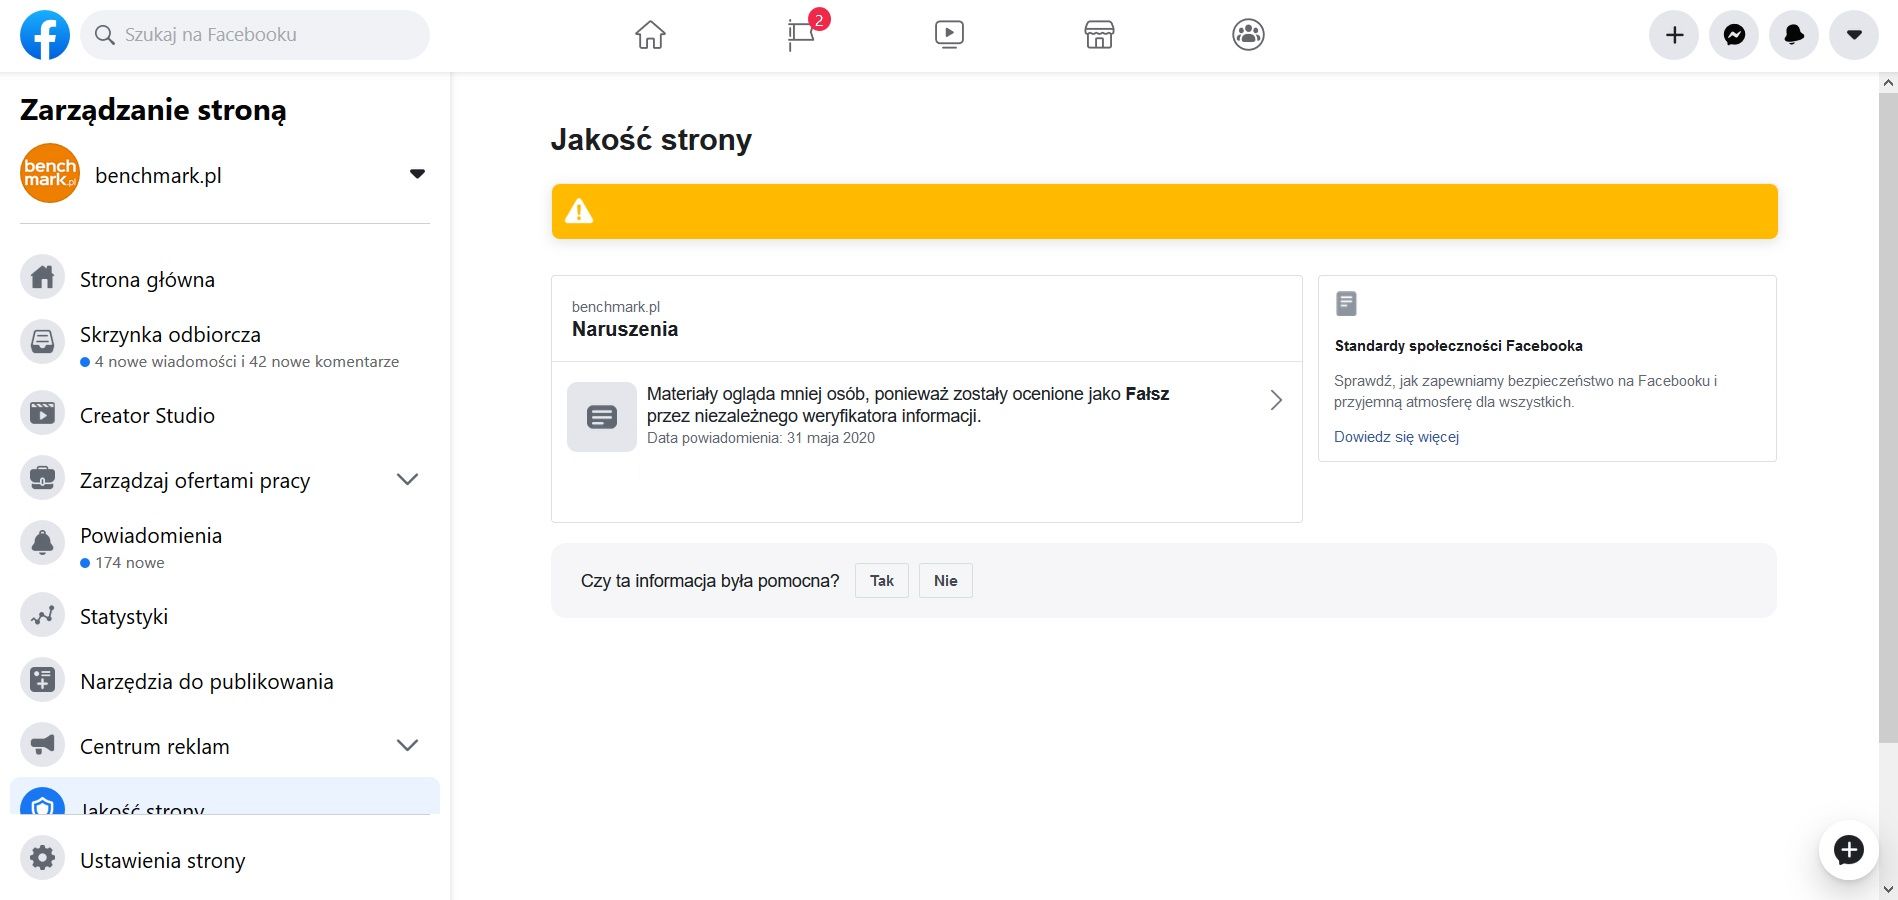Open Skrzynka odbiorcza menu item
Image resolution: width=1898 pixels, height=900 pixels.
point(225,344)
